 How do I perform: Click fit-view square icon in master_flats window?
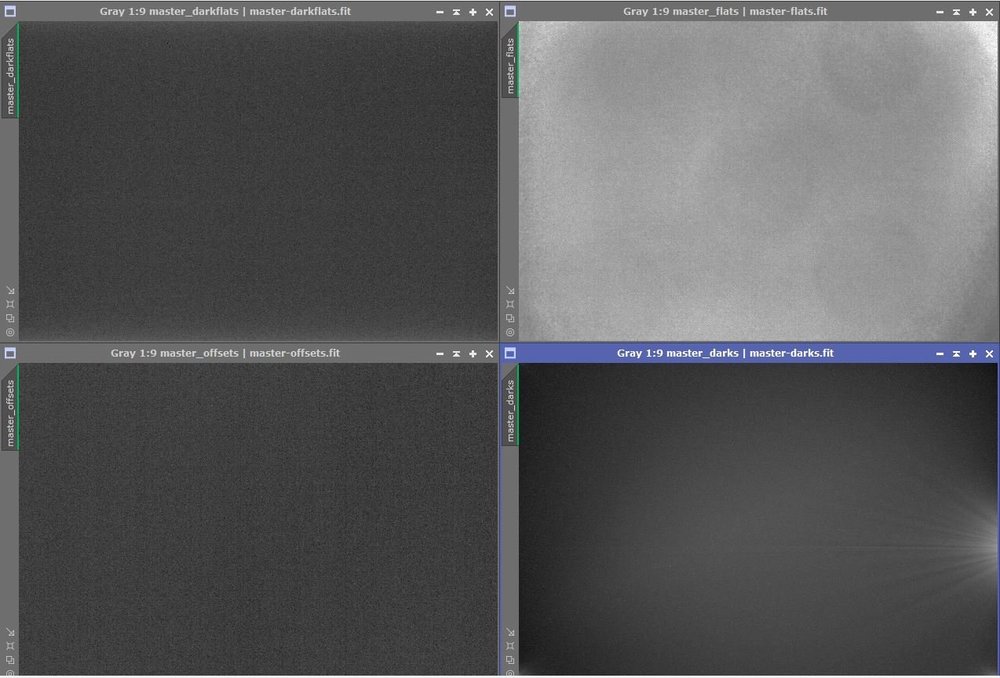(510, 304)
